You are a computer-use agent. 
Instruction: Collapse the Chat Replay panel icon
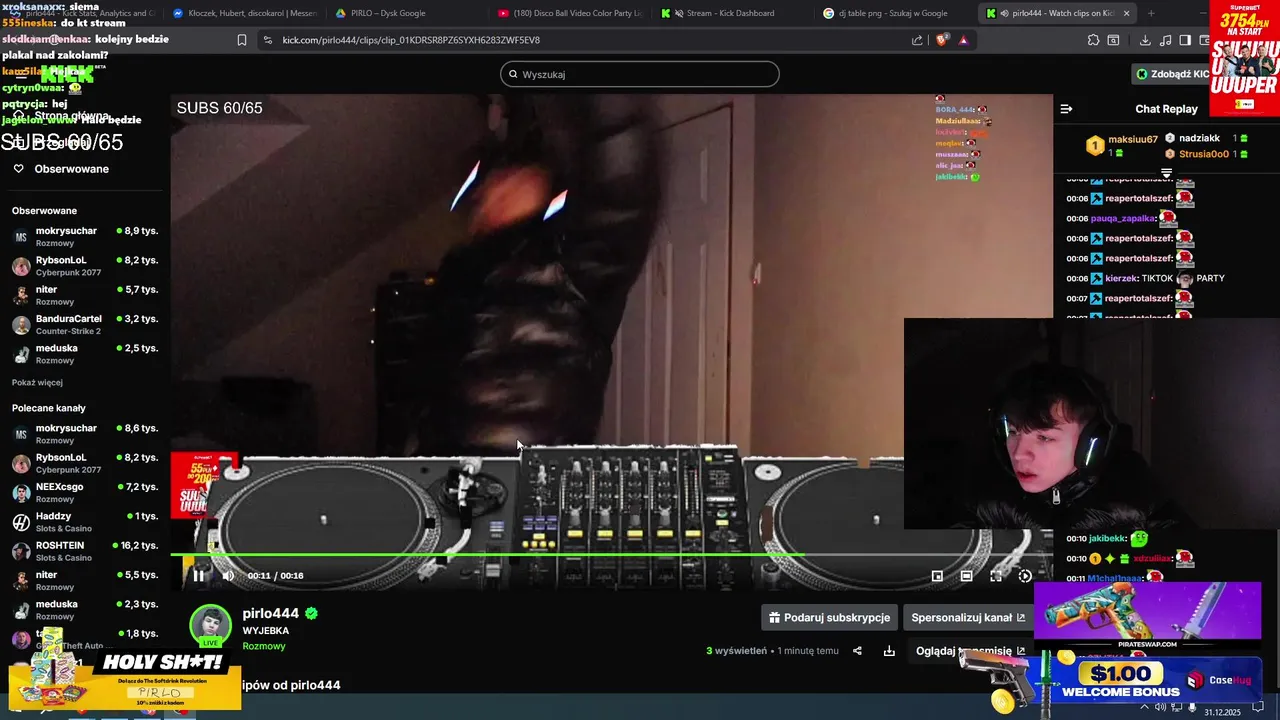(x=1066, y=109)
